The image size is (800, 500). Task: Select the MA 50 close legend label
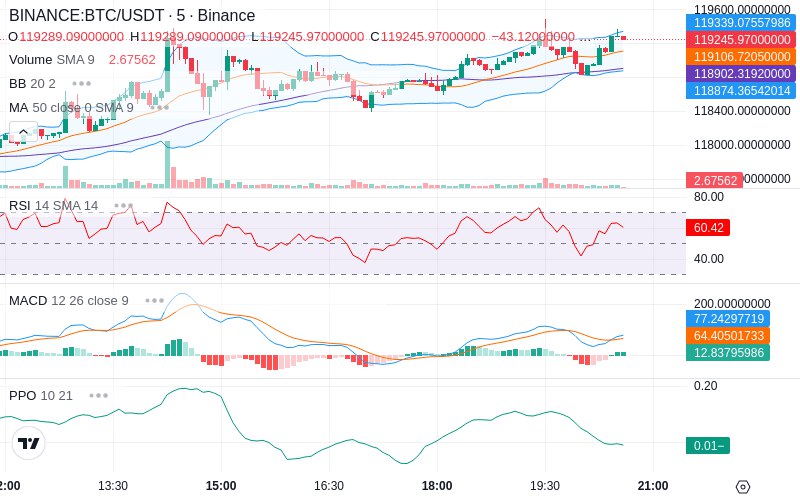pos(71,108)
